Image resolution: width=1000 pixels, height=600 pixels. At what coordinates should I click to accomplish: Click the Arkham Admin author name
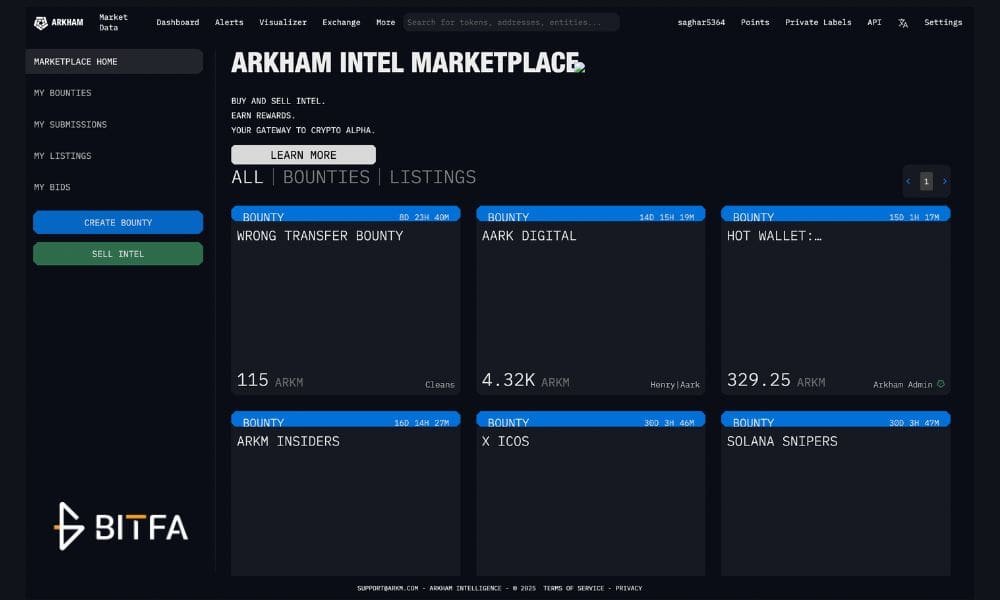(x=902, y=384)
